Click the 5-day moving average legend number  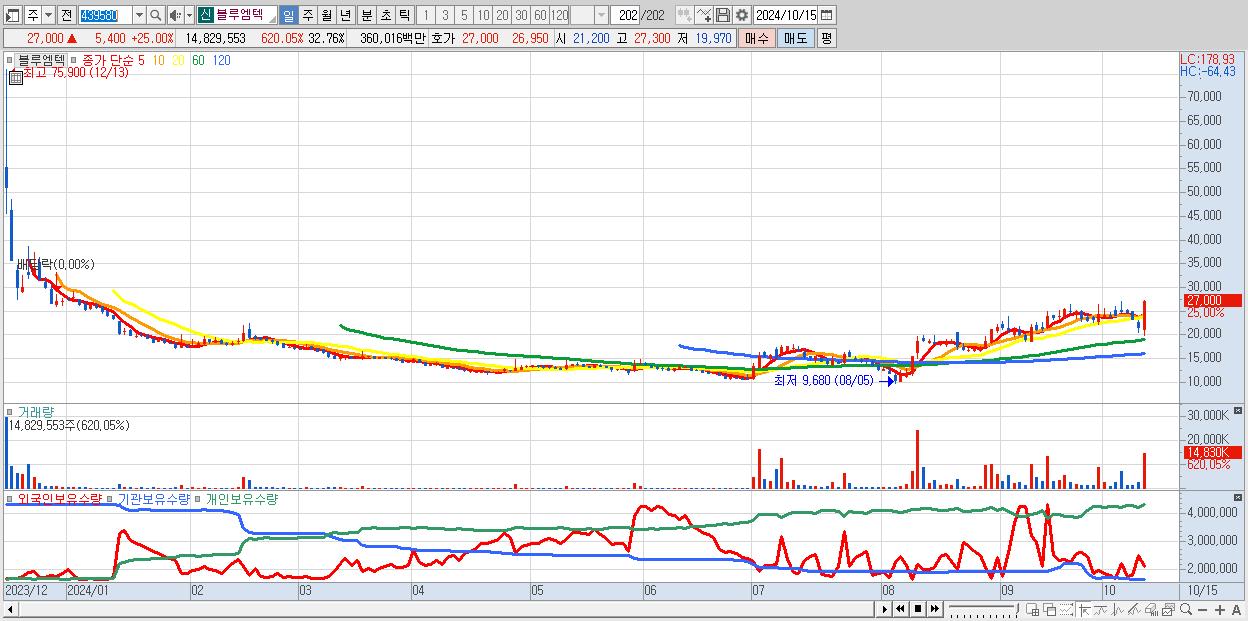(141, 60)
